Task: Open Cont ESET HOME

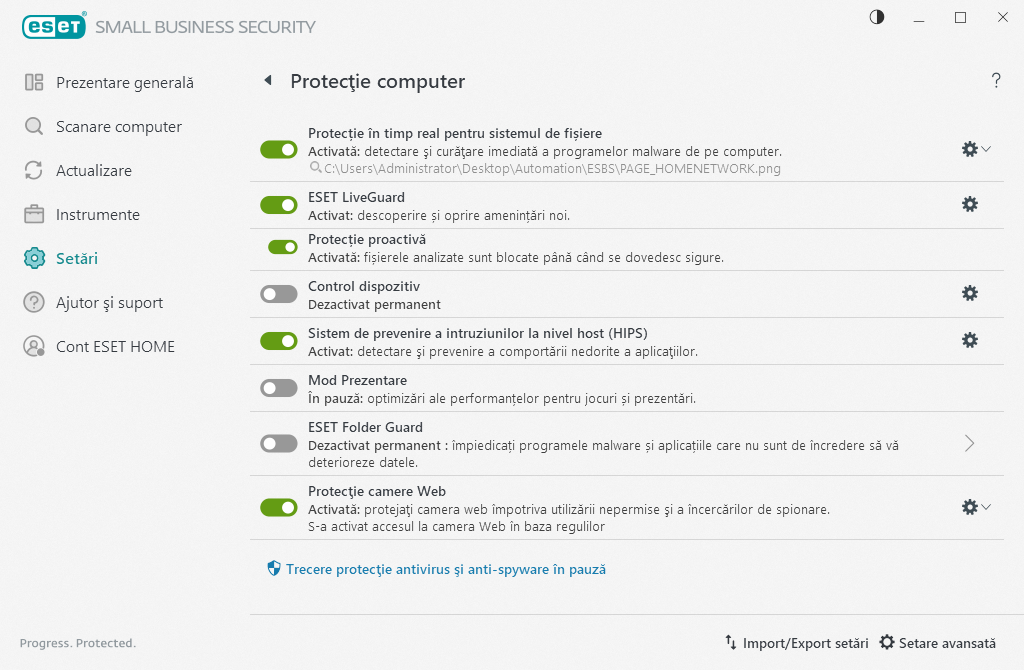Action: [x=113, y=346]
